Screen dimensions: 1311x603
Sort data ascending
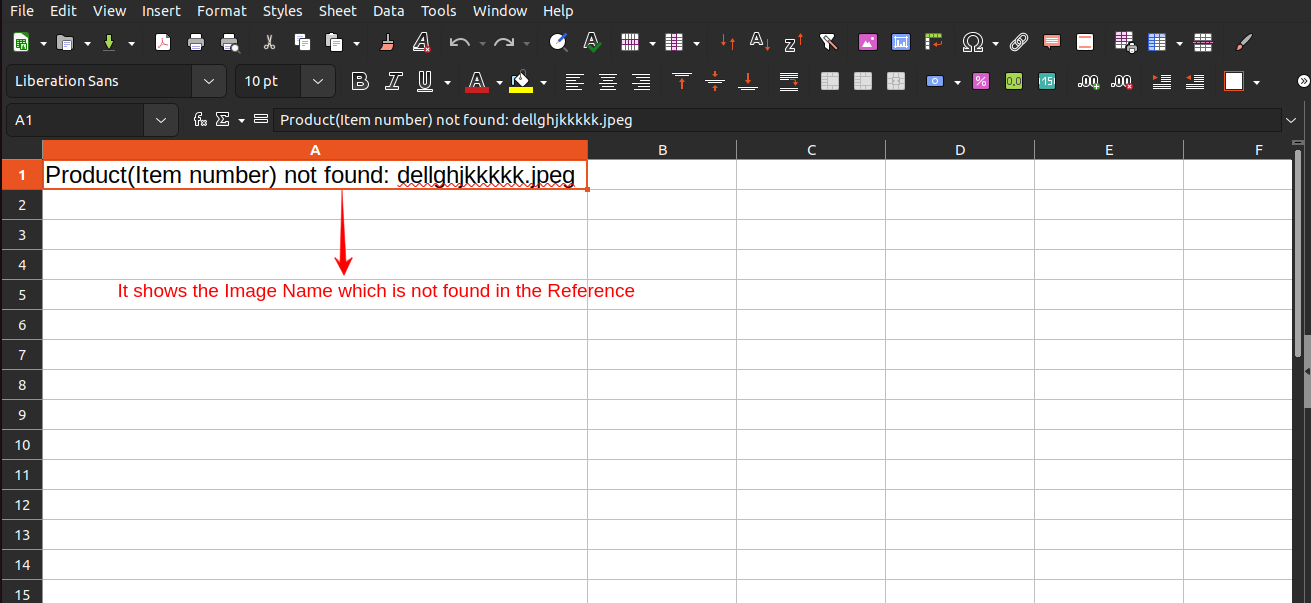[759, 41]
